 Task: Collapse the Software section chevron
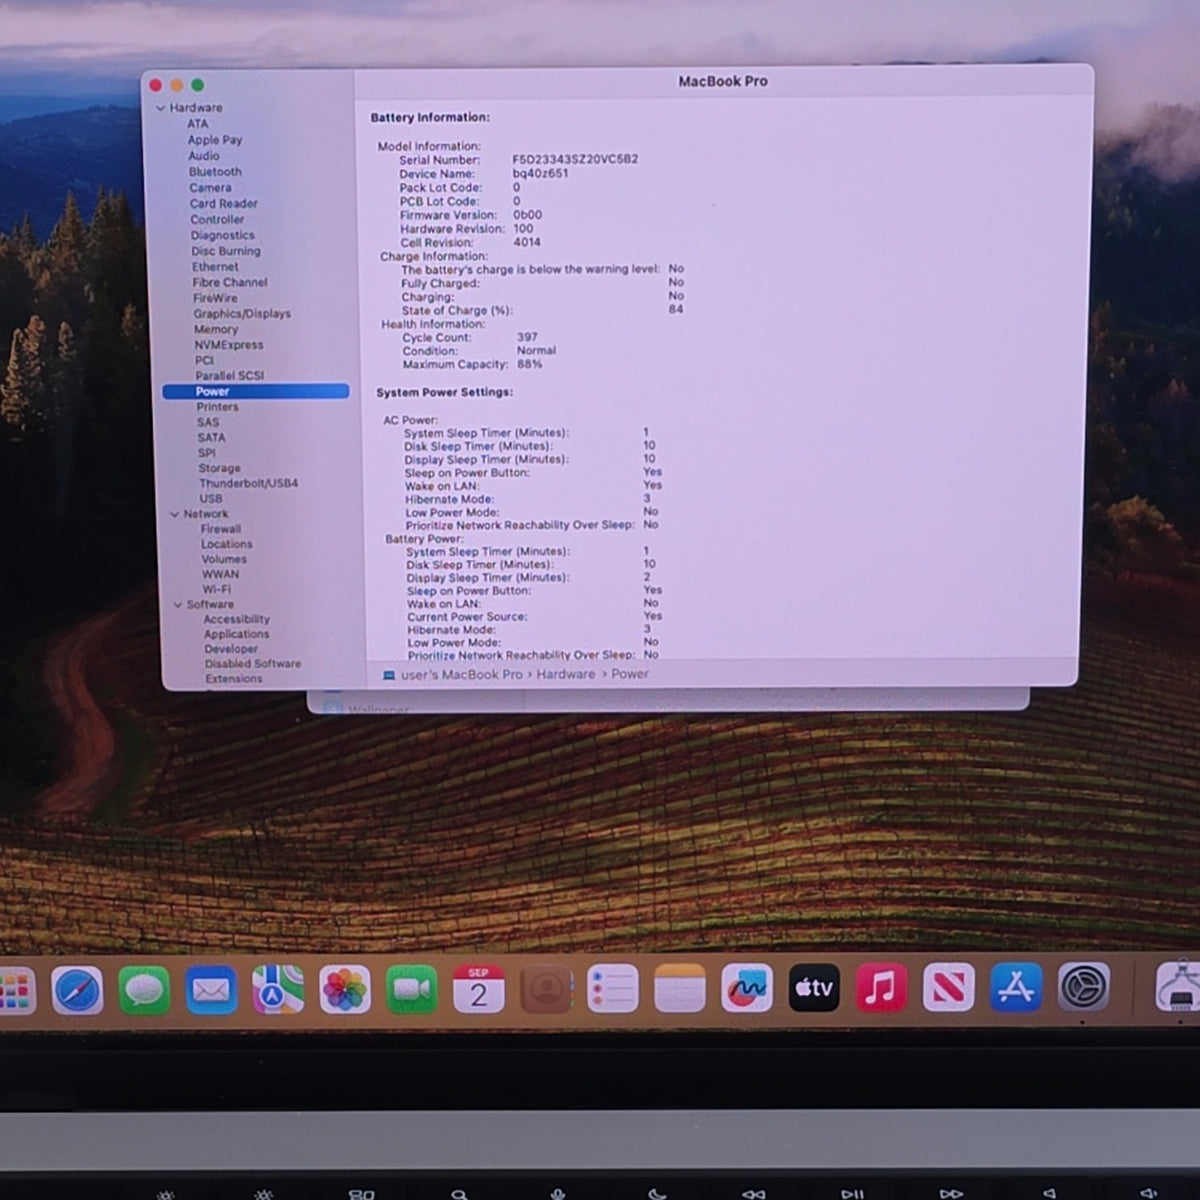pos(178,605)
